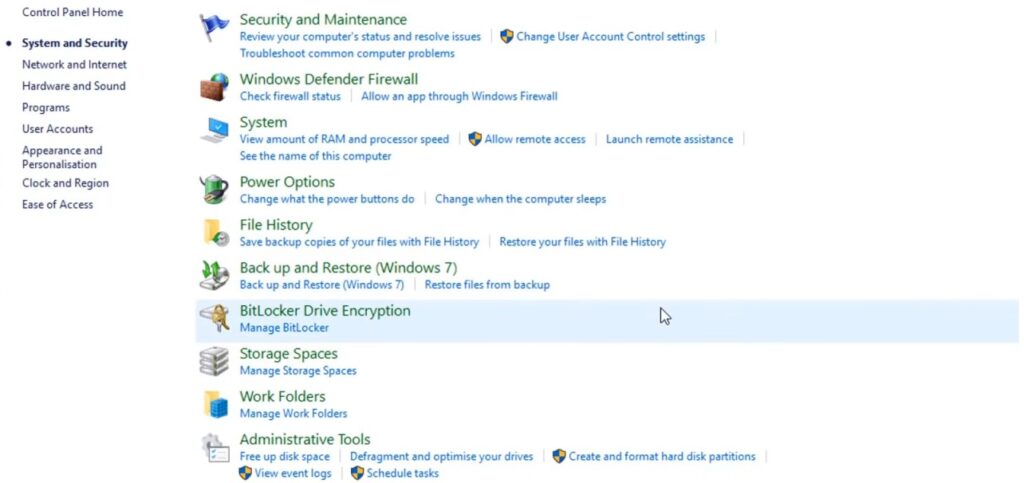Screen dimensions: 1024x483
Task: Click the Back up and Restore icon
Action: tap(215, 275)
